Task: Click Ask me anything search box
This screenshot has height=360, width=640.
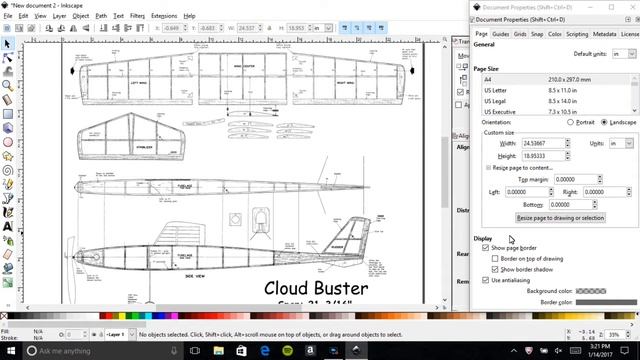Action: point(102,351)
